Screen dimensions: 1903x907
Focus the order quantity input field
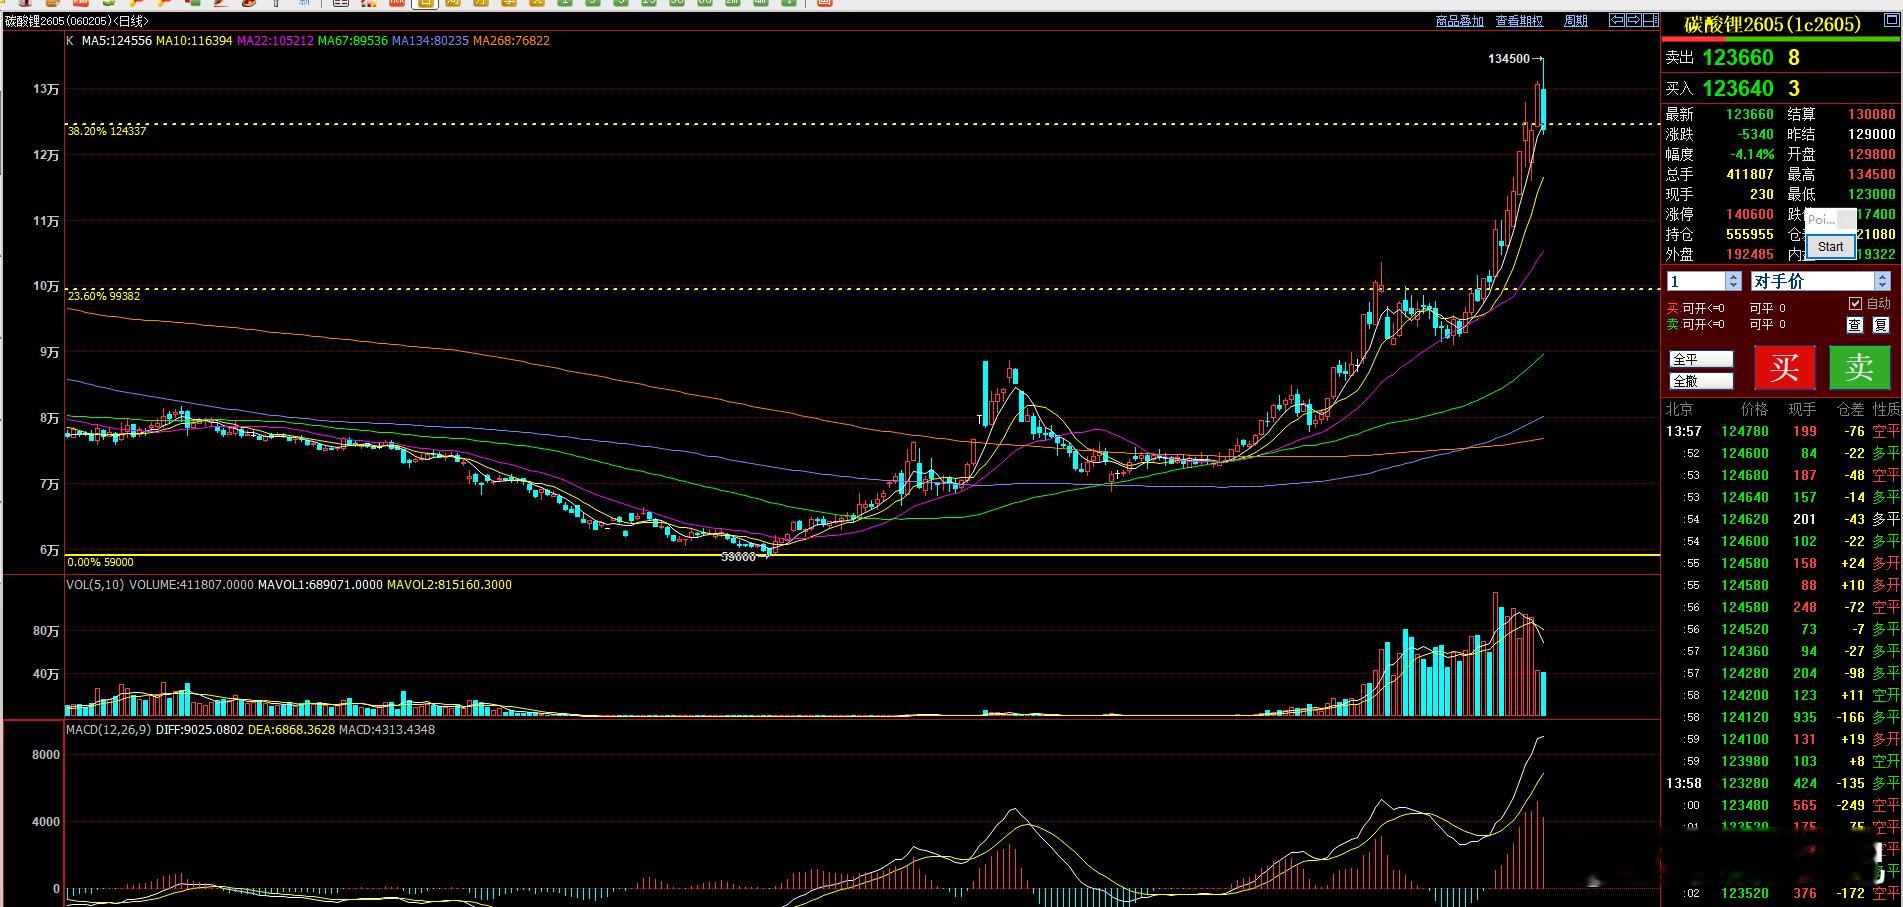(1696, 281)
